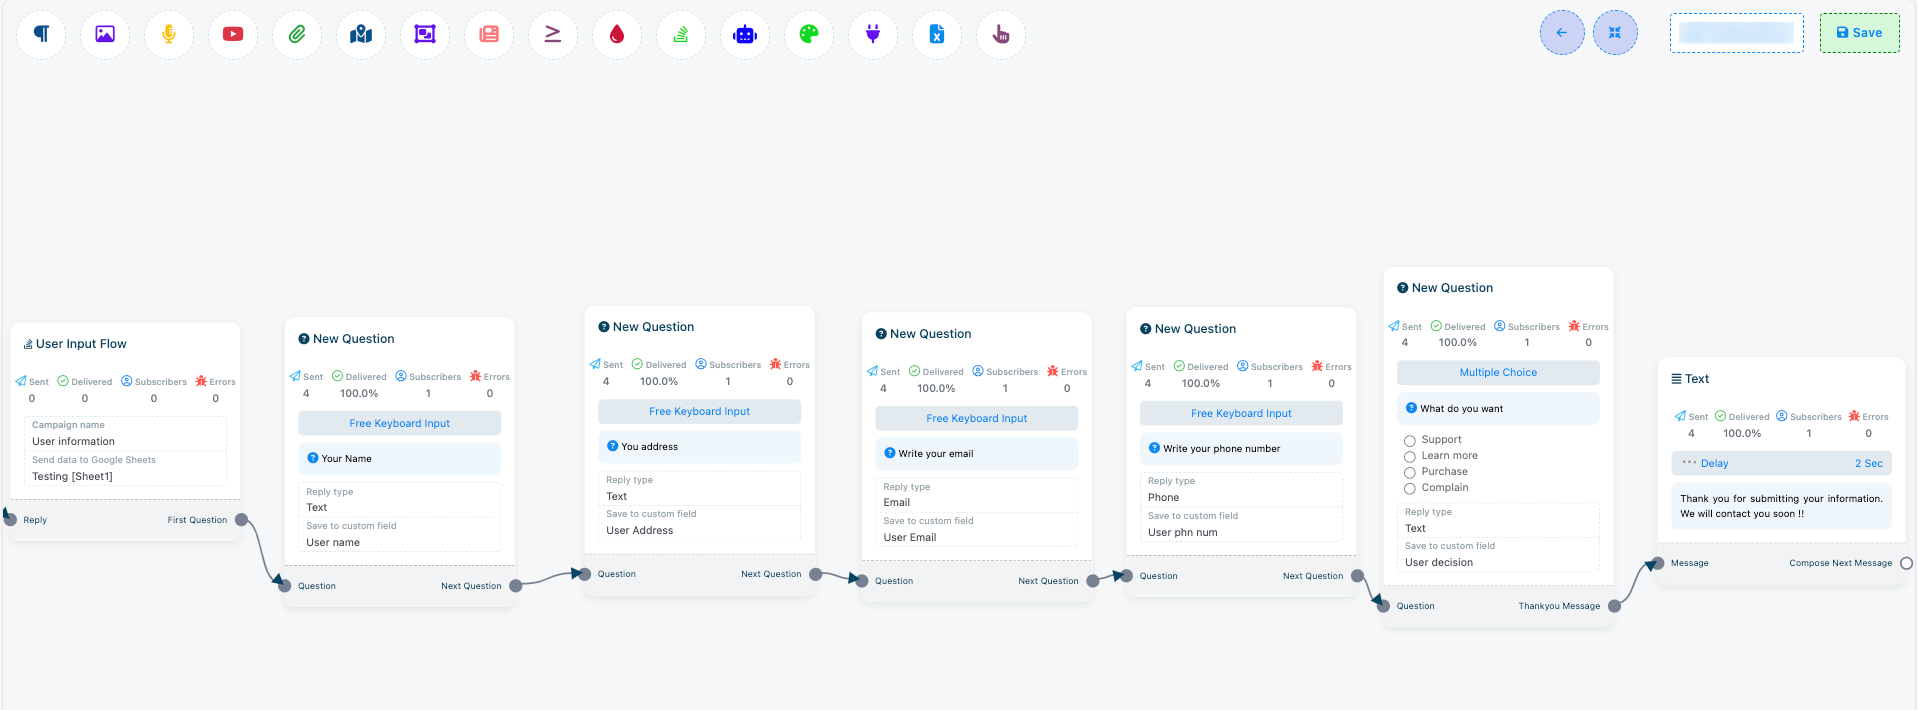
Task: Click the Compose Next Message connector
Action: (1906, 563)
